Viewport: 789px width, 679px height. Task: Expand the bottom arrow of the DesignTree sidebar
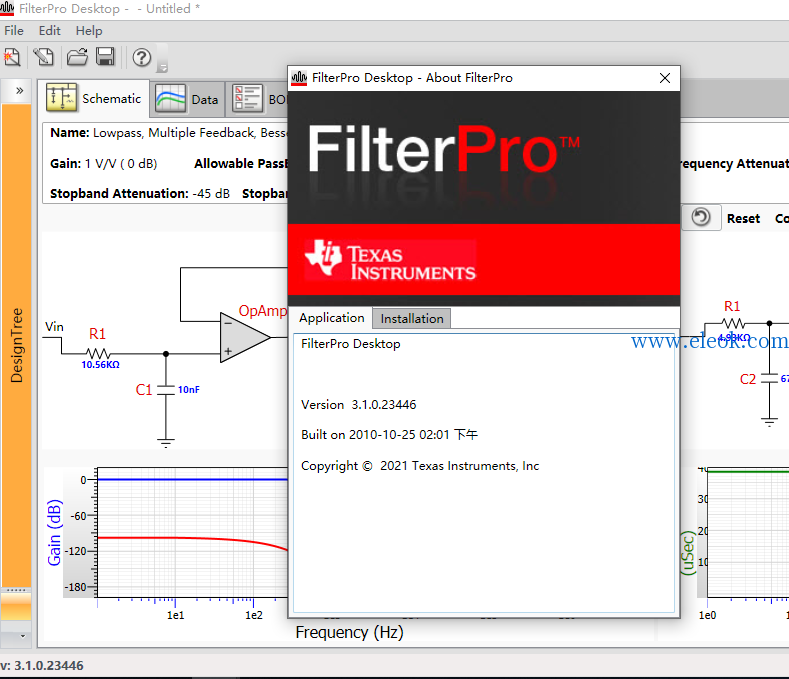click(x=23, y=636)
